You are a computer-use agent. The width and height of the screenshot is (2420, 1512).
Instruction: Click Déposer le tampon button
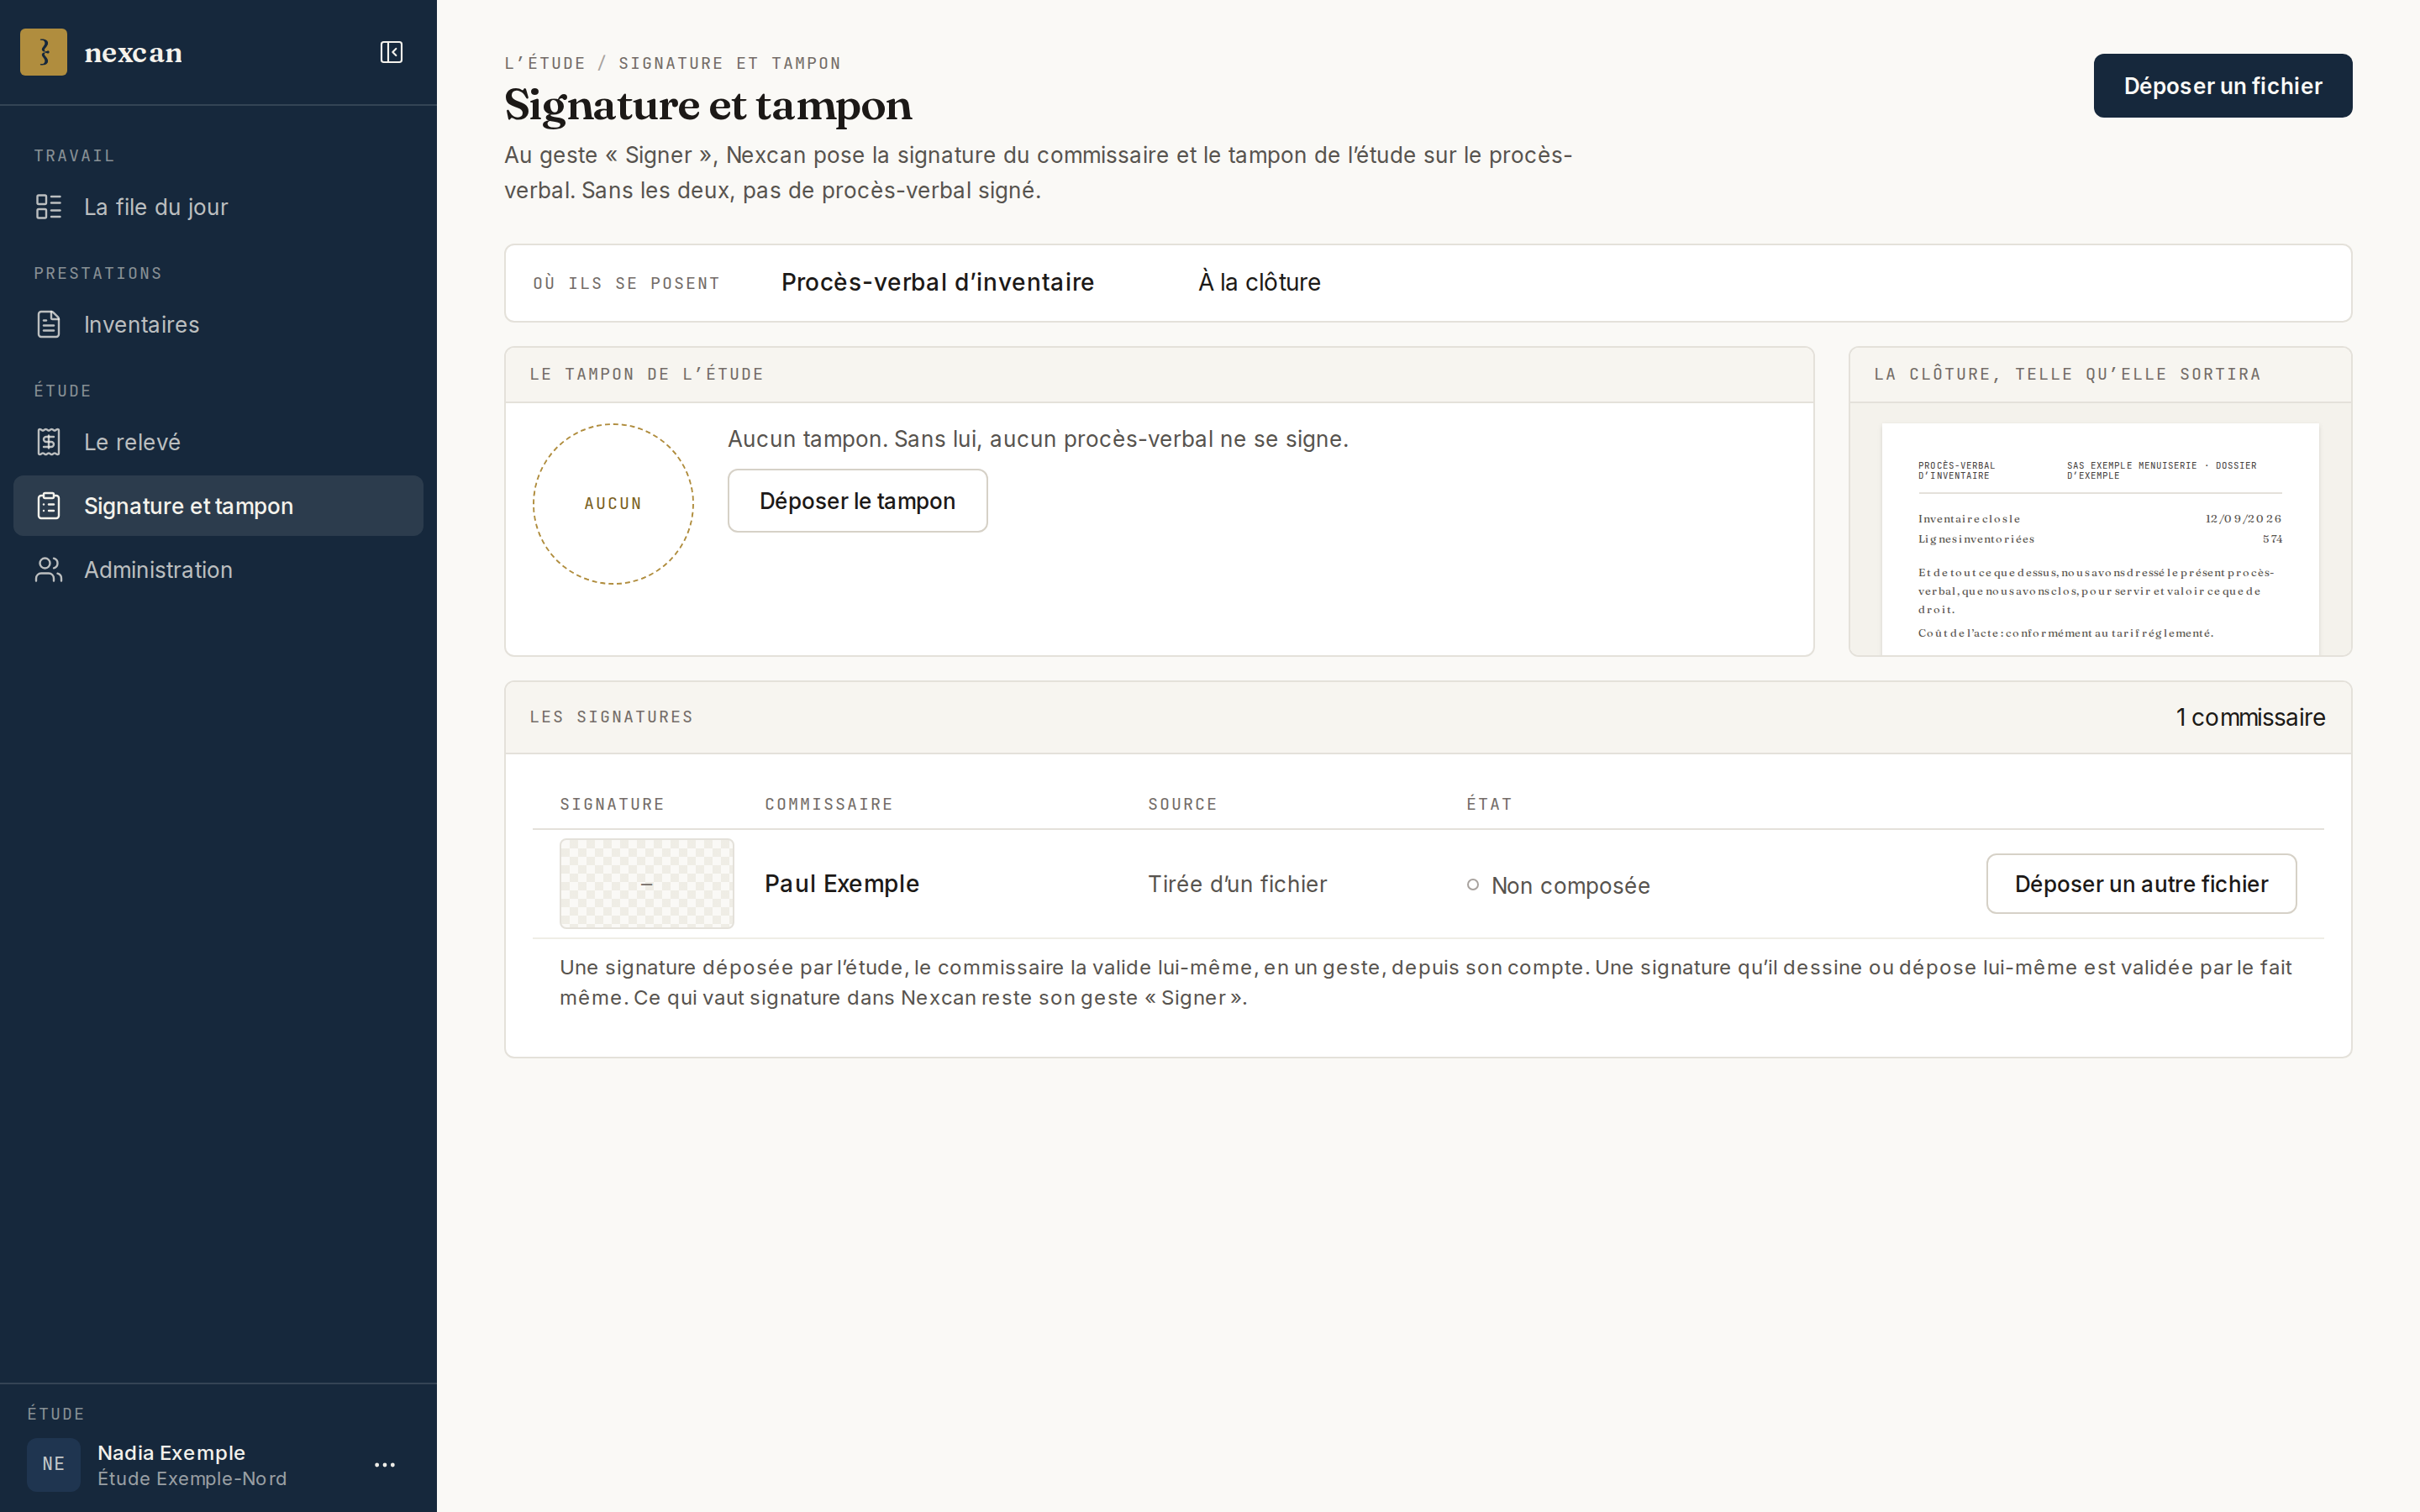point(857,501)
